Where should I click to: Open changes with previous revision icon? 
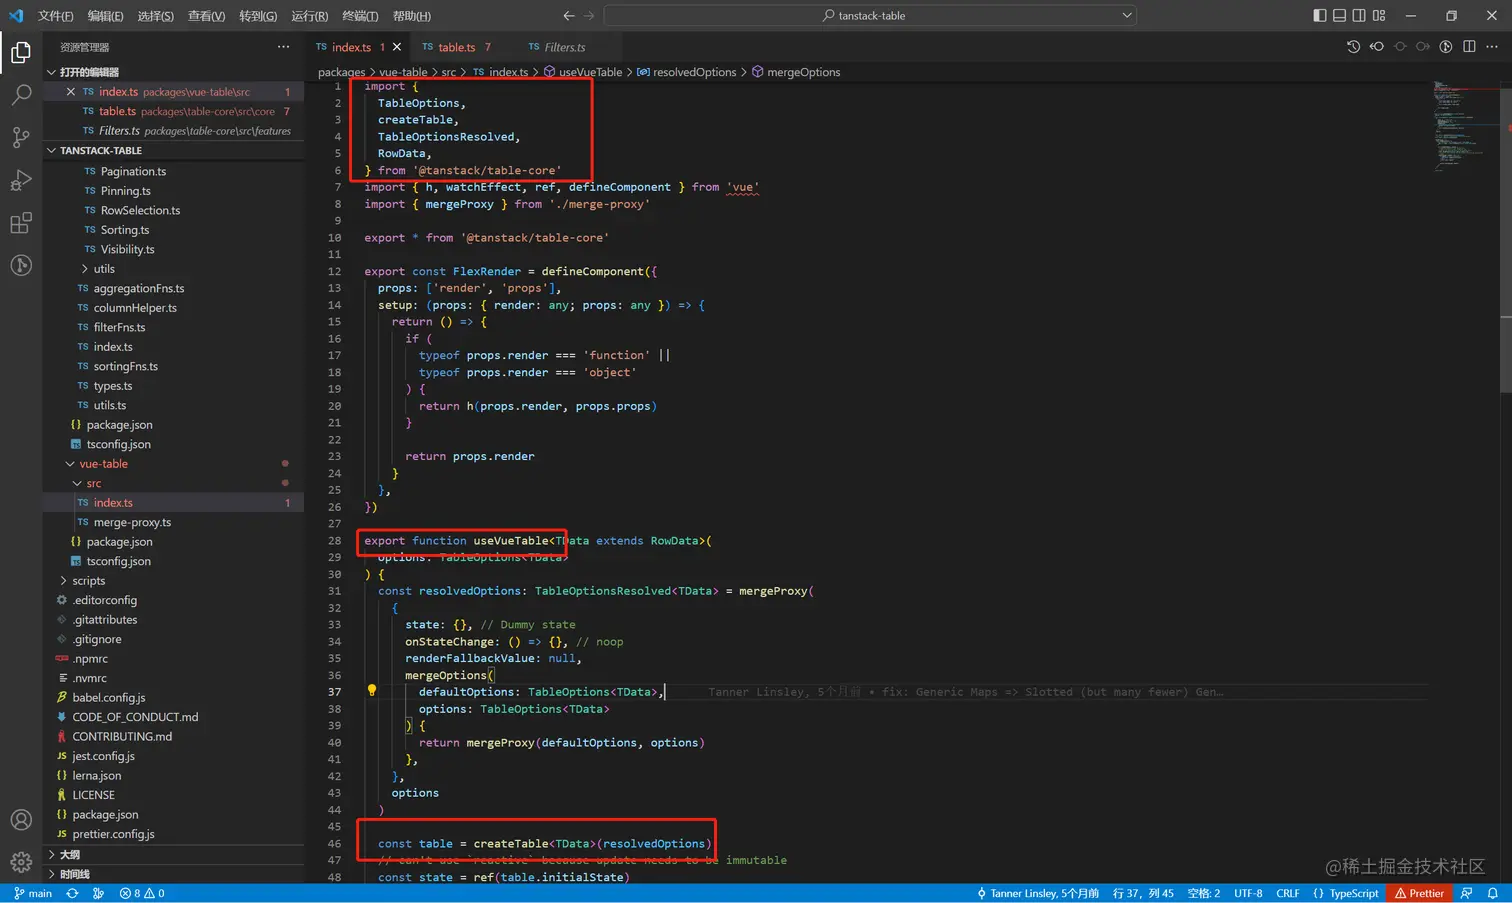click(x=1377, y=46)
